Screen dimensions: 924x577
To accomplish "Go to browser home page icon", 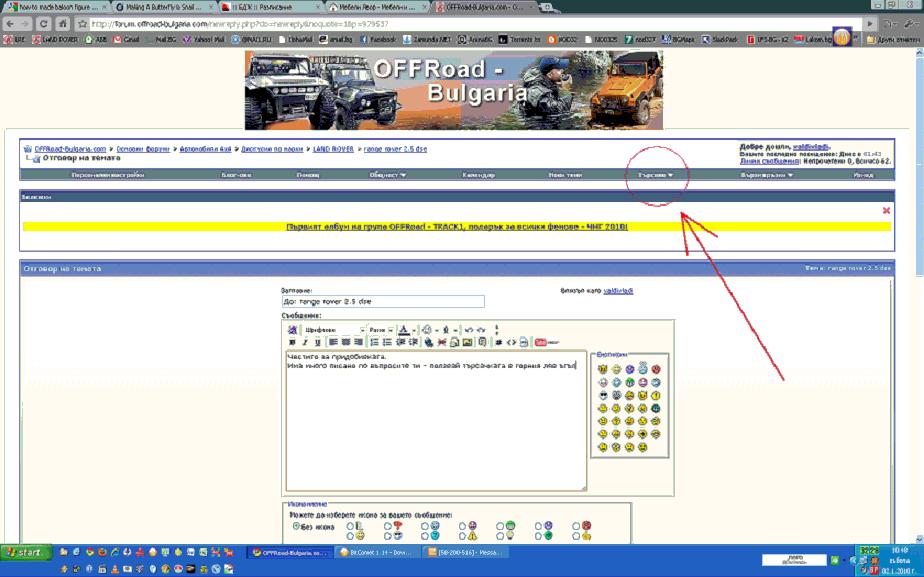I will 63,23.
